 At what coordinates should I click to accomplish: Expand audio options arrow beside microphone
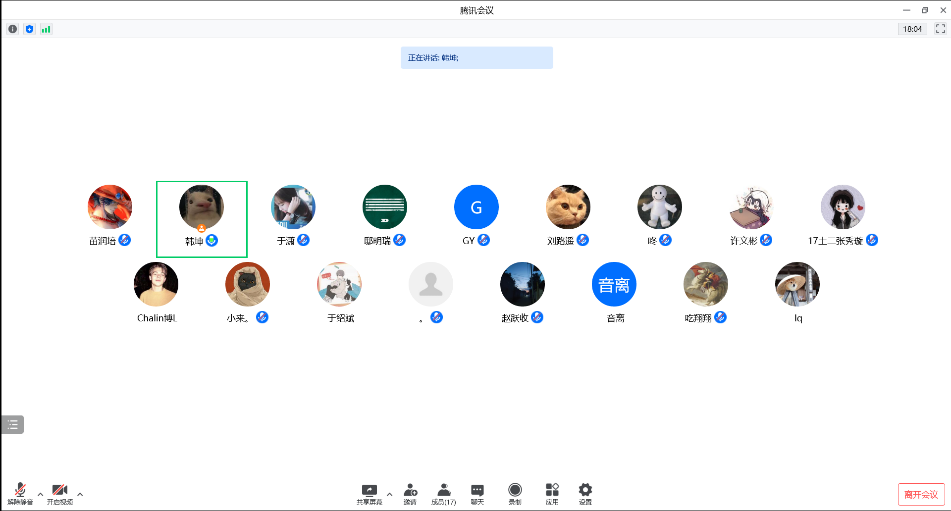click(x=40, y=493)
